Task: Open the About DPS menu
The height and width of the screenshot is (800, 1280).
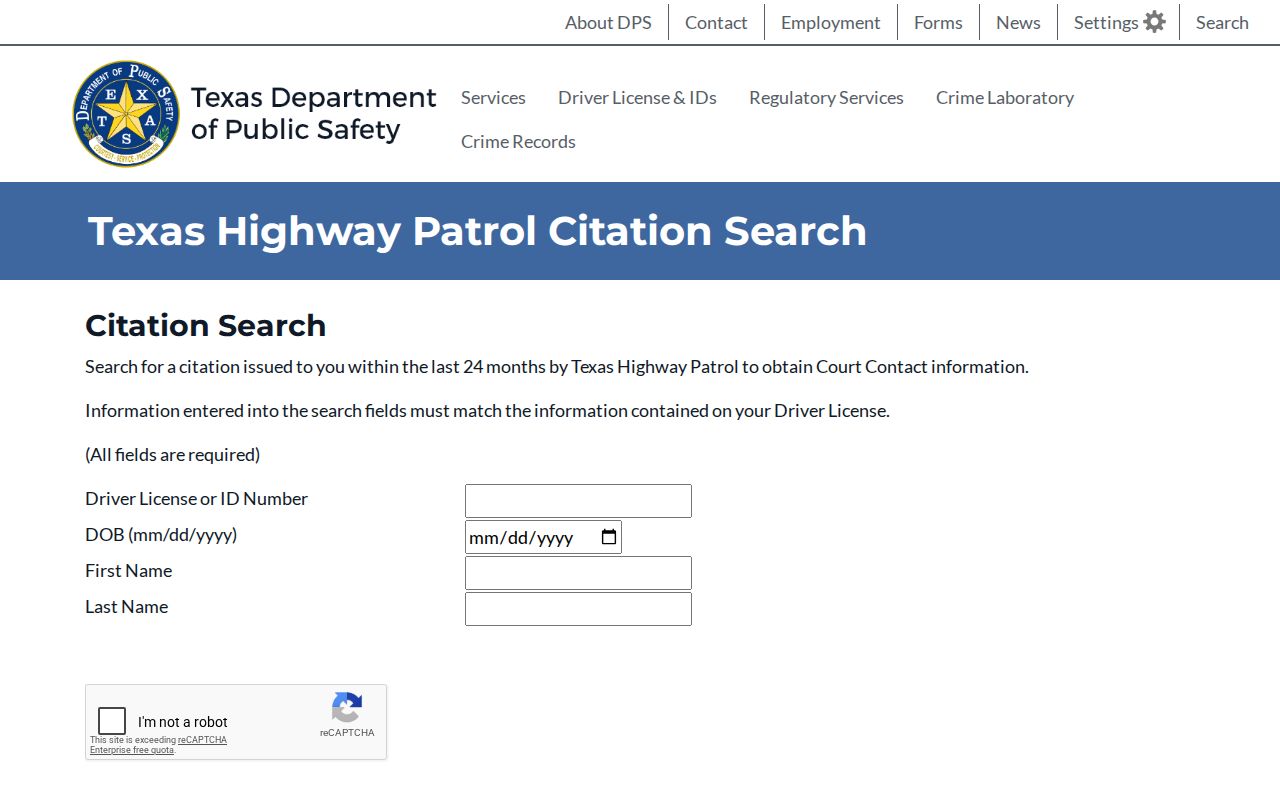Action: pyautogui.click(x=608, y=22)
